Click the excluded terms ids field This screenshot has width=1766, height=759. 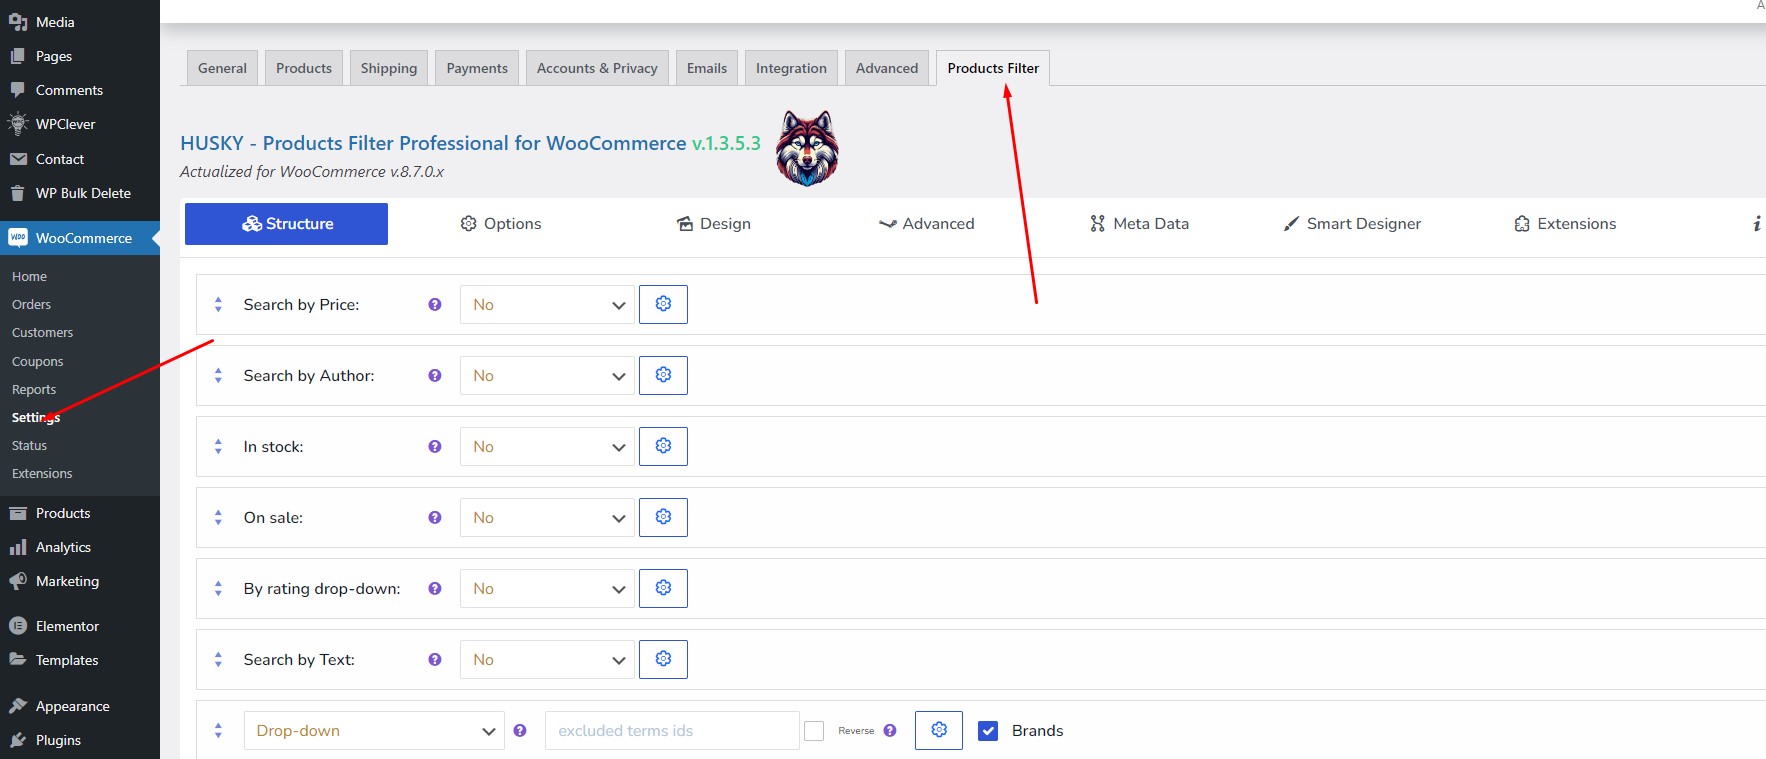pyautogui.click(x=672, y=730)
